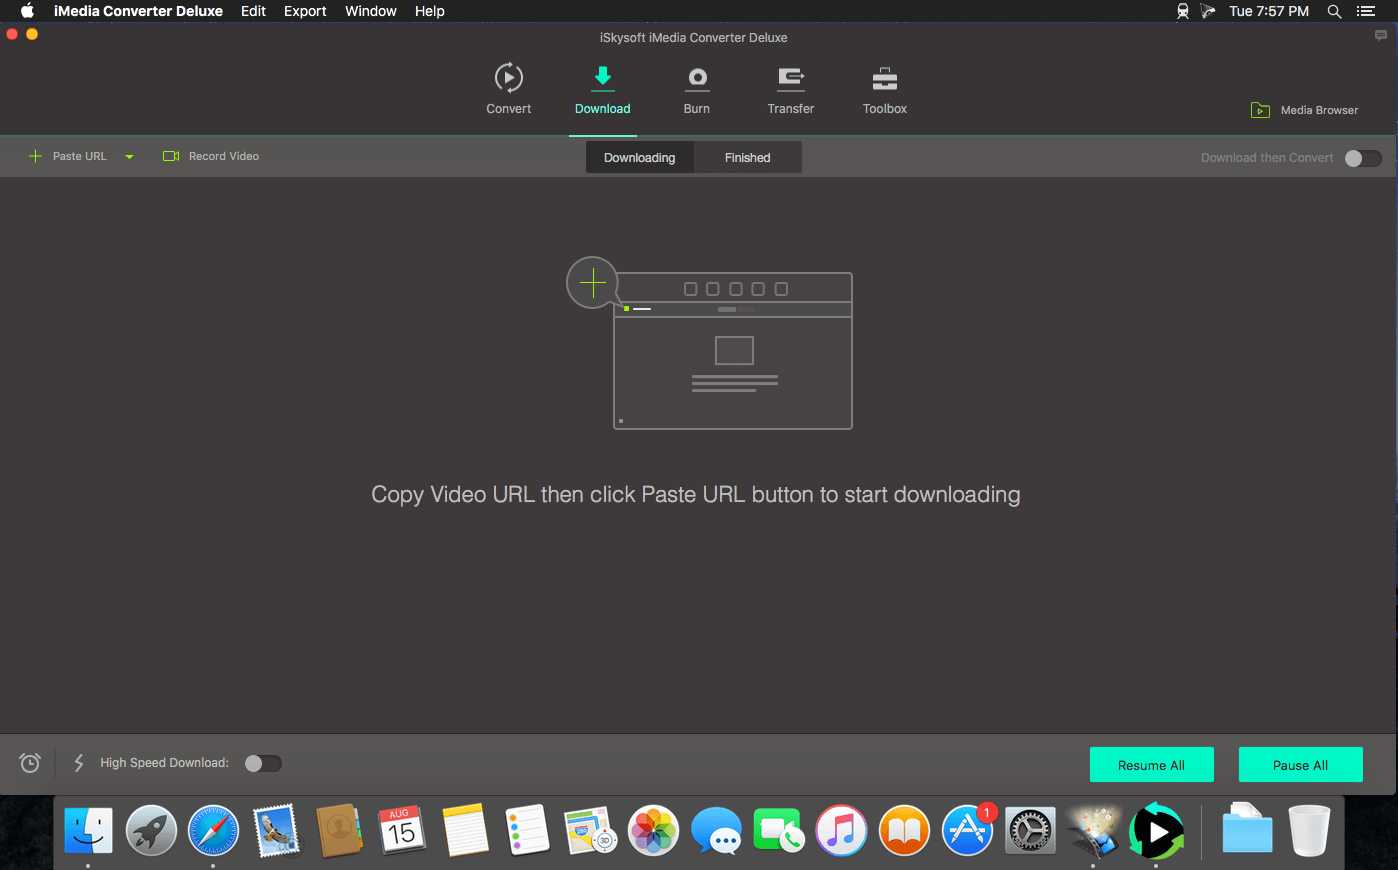
Task: Click the 'Copy Video URL then click Paste URL' text
Action: tap(696, 495)
